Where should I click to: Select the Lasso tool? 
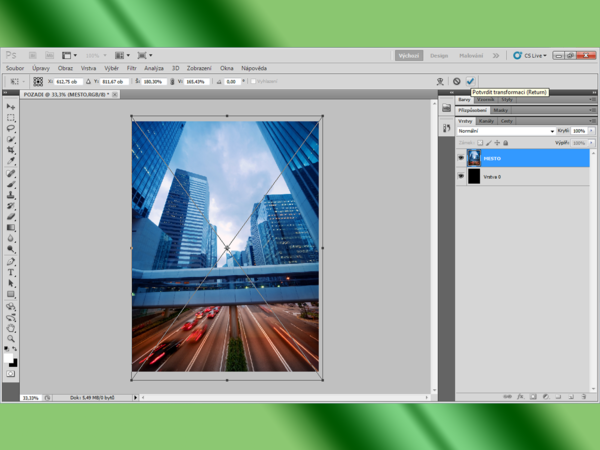point(11,128)
